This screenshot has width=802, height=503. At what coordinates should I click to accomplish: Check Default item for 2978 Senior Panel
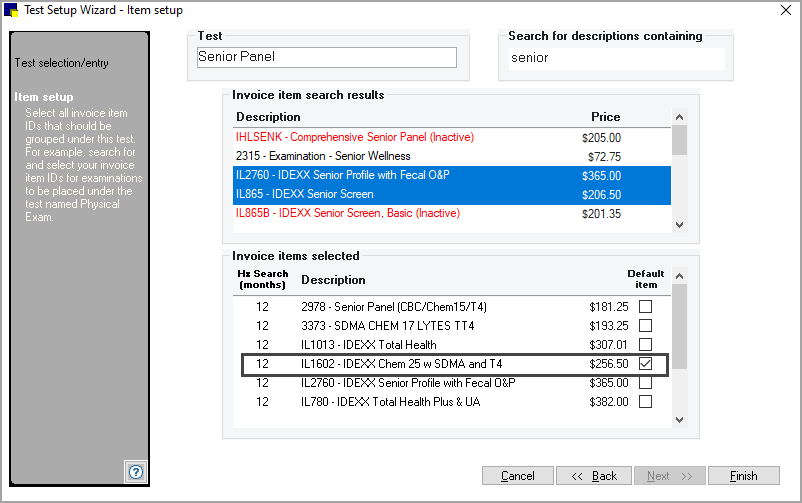645,307
